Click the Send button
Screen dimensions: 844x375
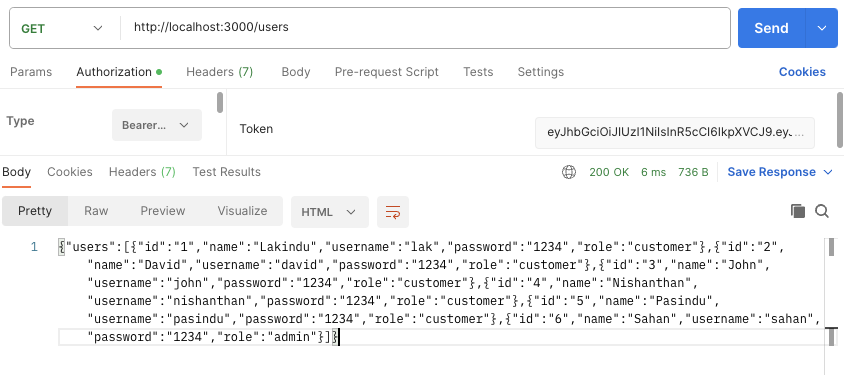click(x=771, y=28)
